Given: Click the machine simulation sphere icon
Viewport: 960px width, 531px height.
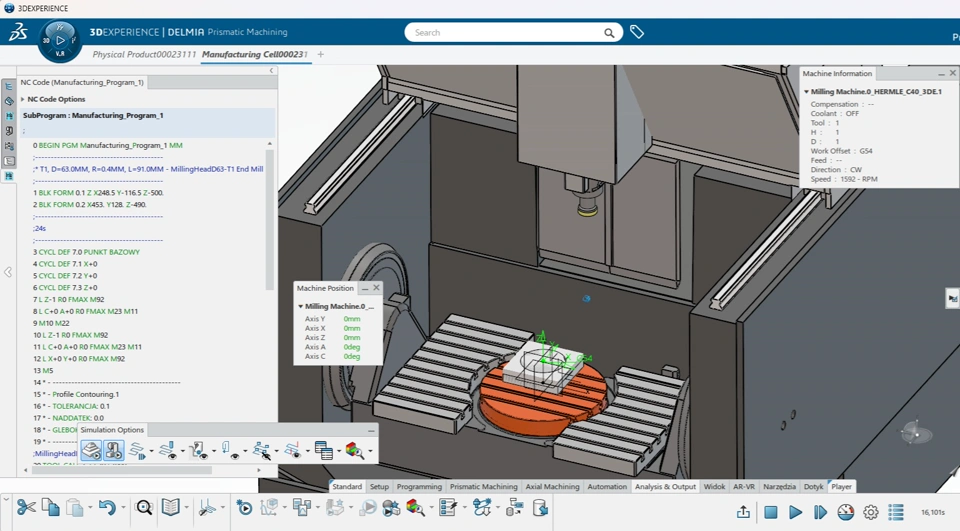Looking at the screenshot, I should (x=391, y=508).
